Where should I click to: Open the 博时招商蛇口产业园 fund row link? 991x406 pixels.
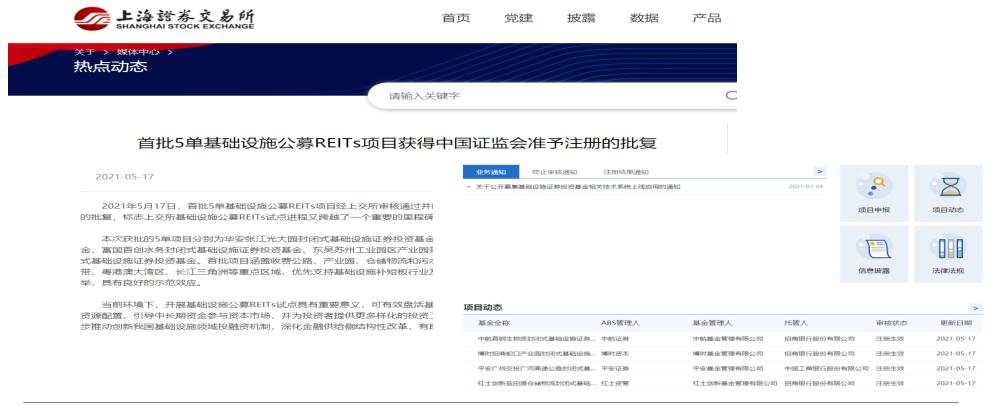[537, 353]
